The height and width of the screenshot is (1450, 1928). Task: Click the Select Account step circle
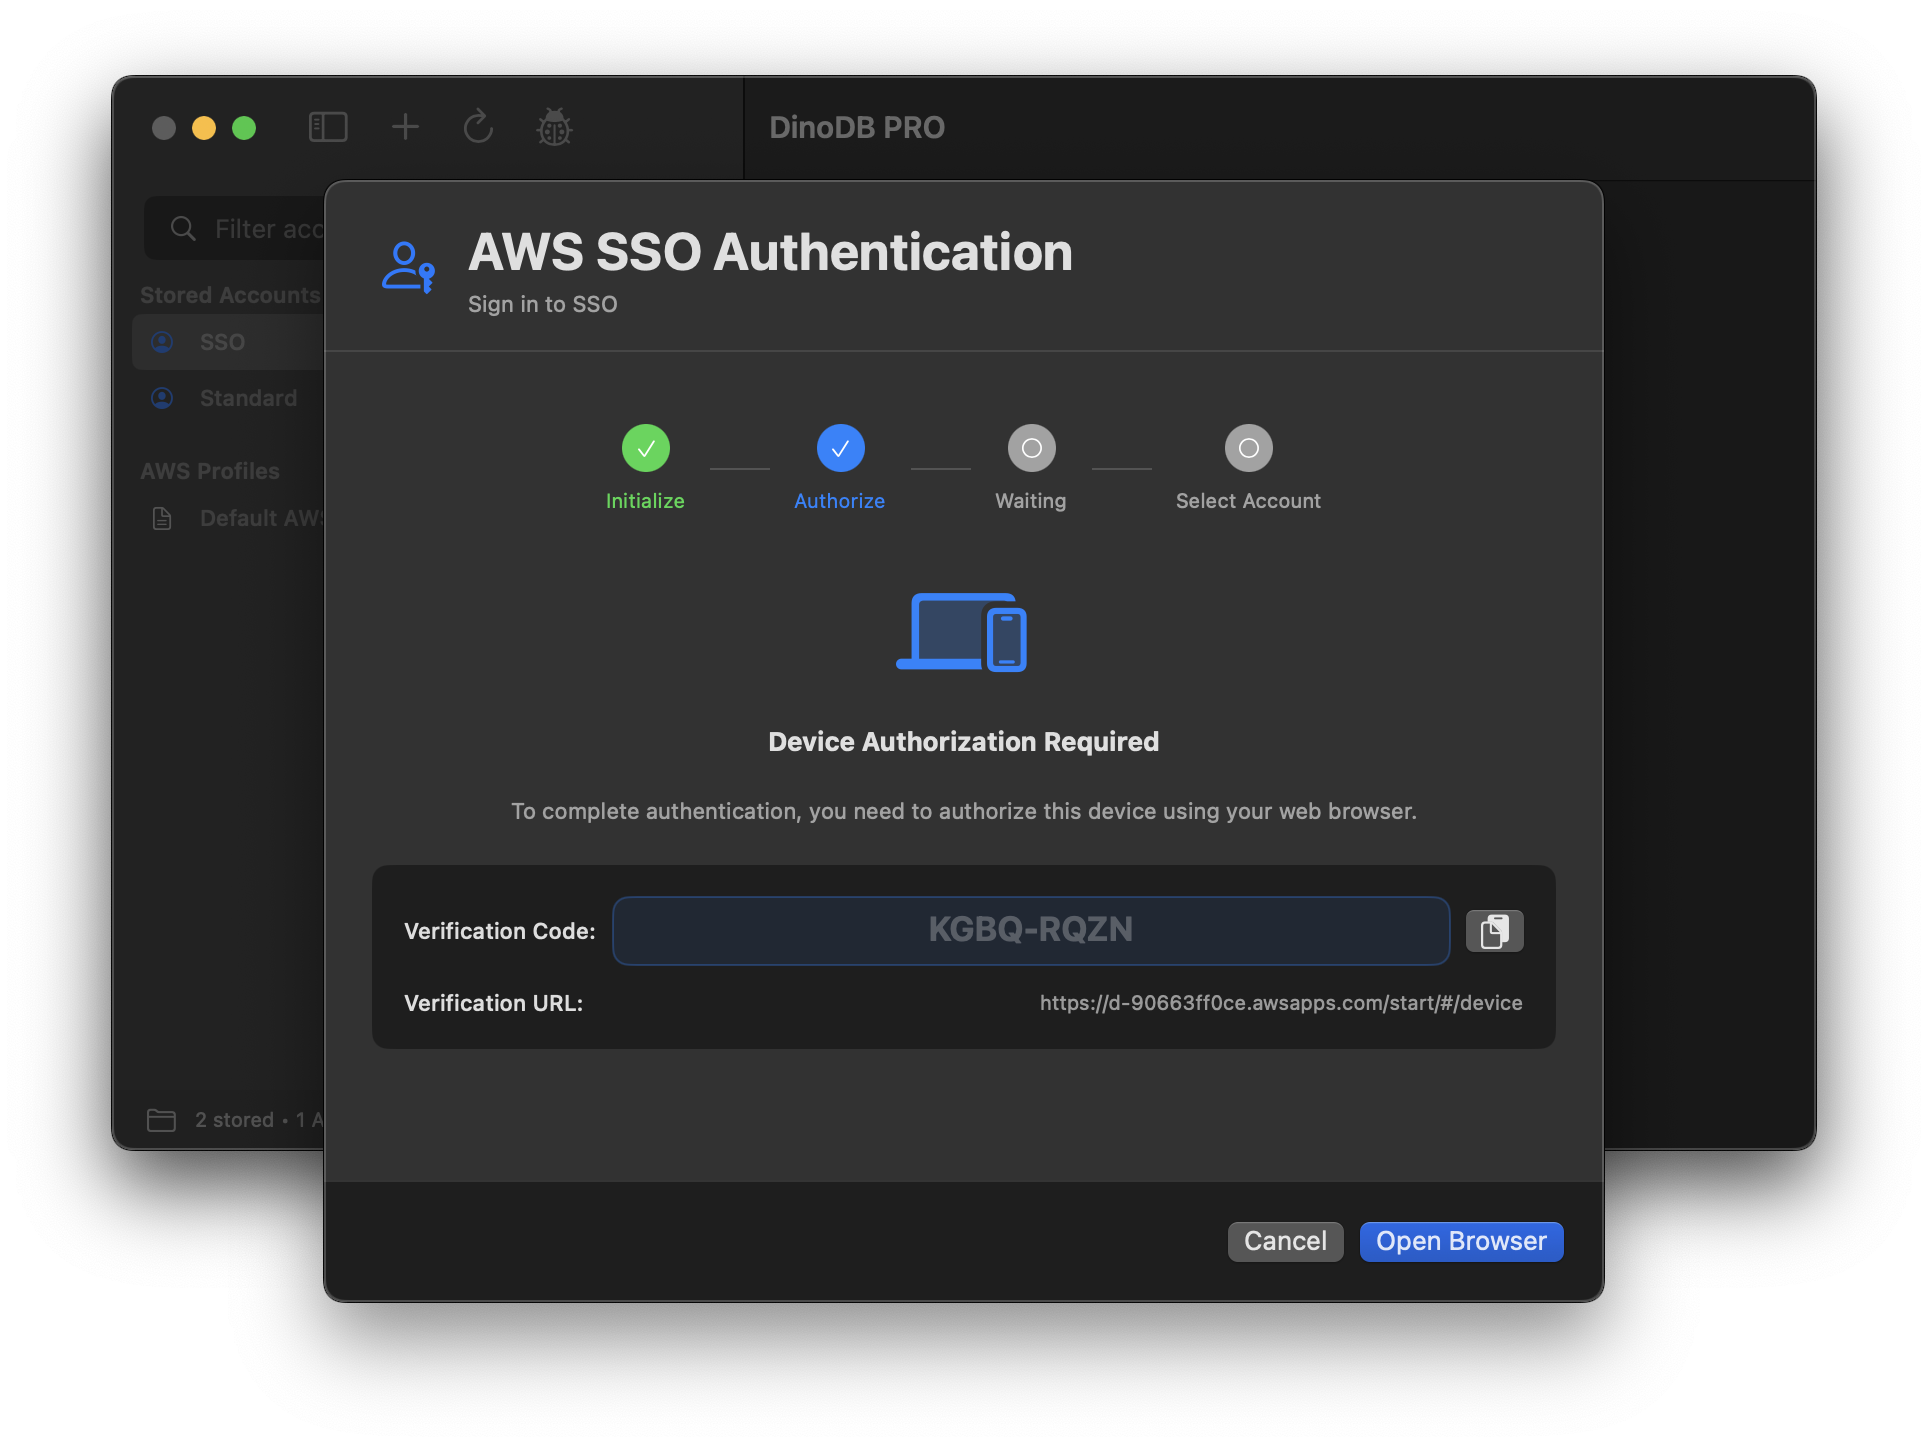[1249, 448]
